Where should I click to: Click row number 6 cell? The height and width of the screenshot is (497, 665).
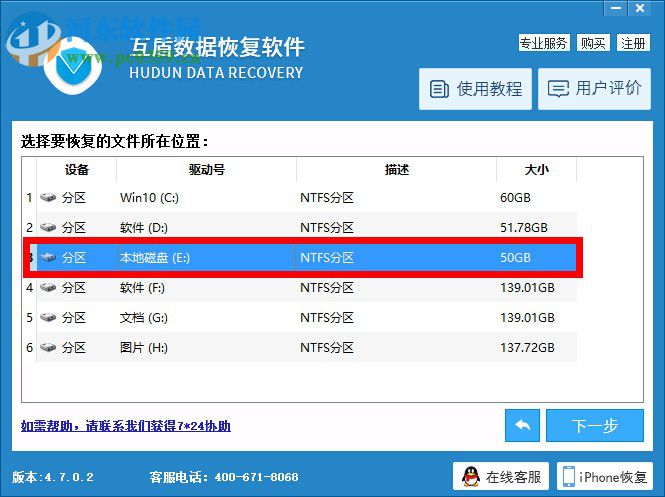29,348
